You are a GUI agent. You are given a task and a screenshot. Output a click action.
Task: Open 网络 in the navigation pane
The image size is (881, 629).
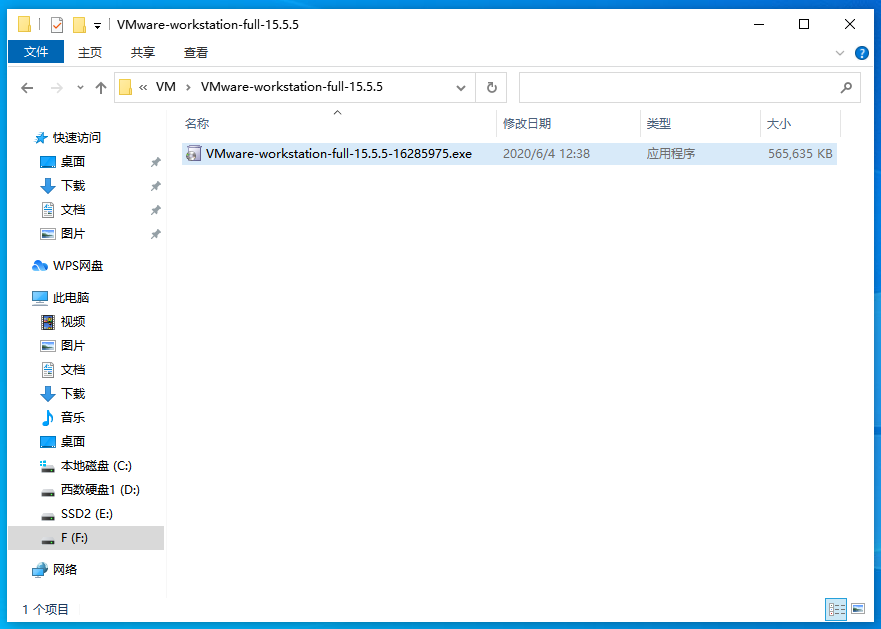[x=65, y=570]
